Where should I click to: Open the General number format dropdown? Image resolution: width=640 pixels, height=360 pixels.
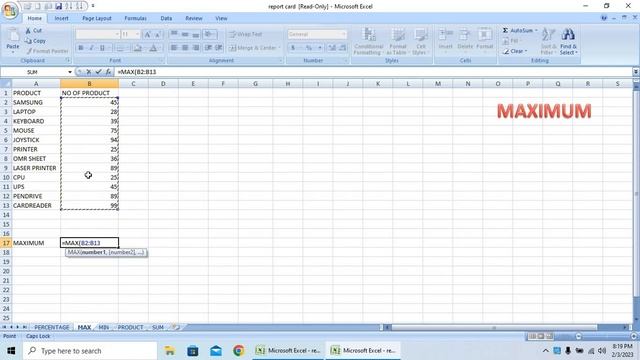(343, 34)
